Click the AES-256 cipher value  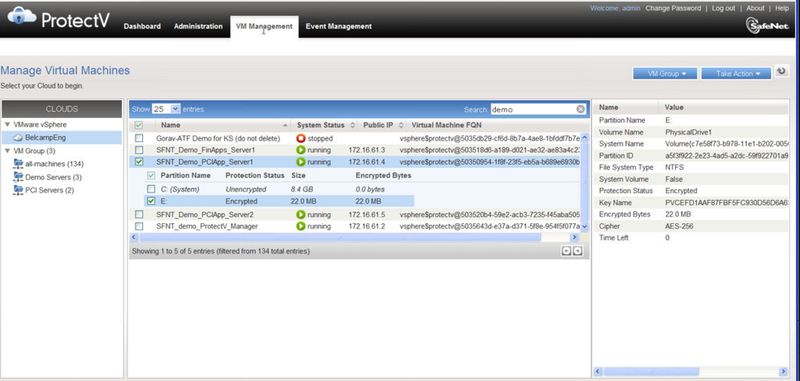tap(679, 226)
